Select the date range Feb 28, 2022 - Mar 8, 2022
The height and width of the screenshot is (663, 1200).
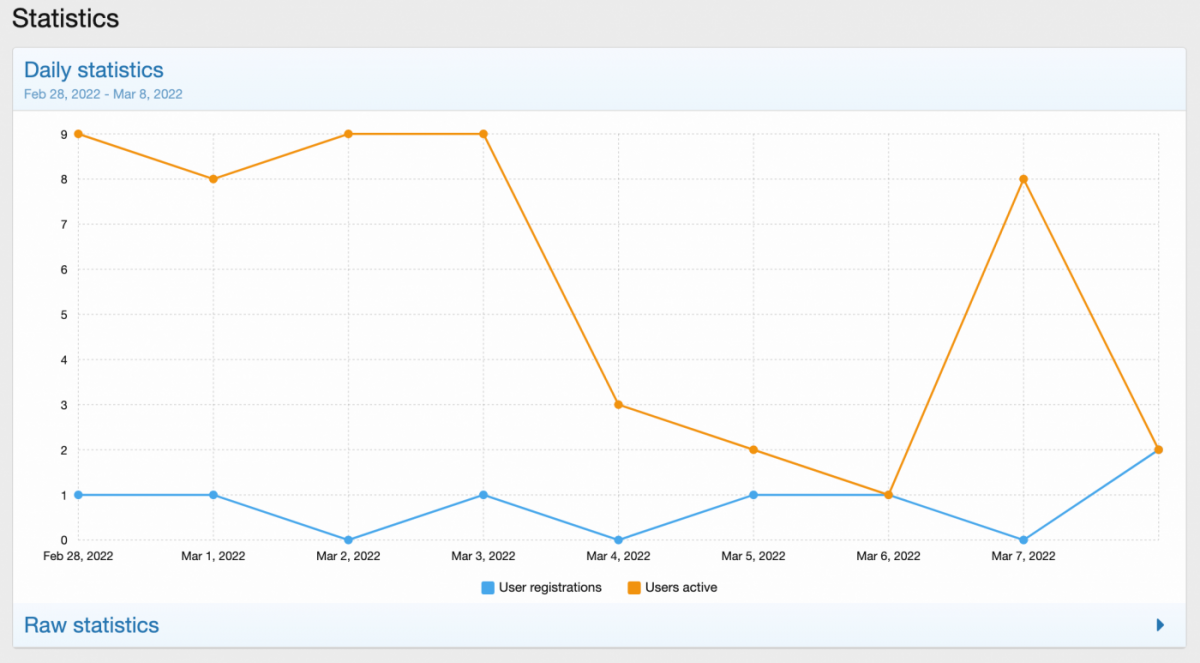click(103, 94)
